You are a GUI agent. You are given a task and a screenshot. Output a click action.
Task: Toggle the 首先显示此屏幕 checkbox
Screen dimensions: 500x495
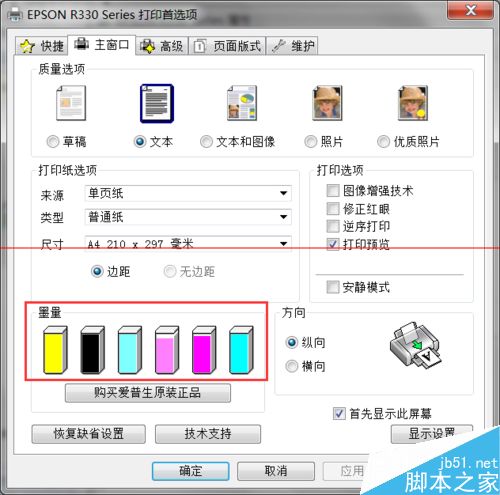click(339, 414)
